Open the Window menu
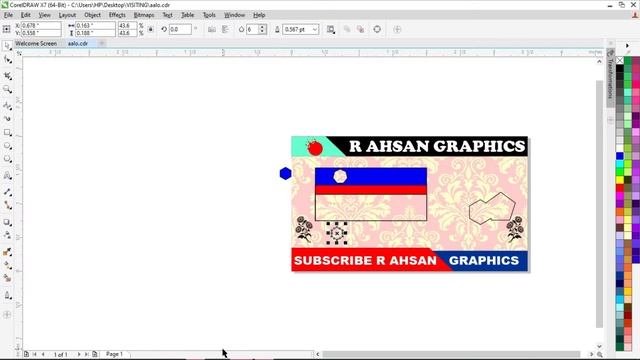640x360 pixels. [234, 15]
